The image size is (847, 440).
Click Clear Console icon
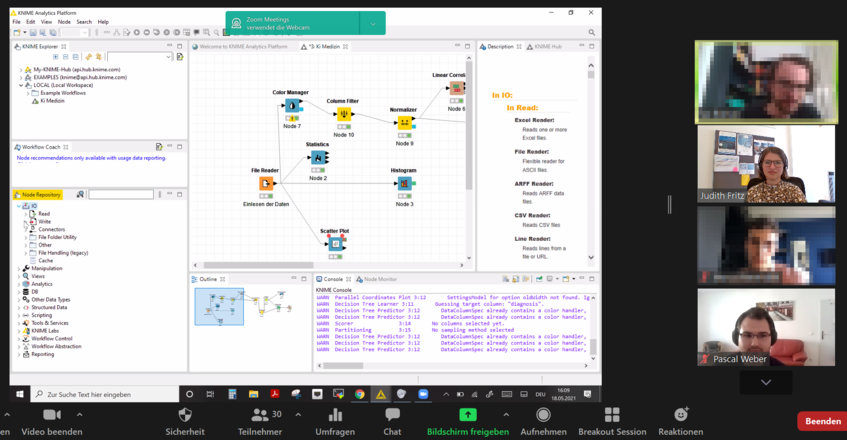(506, 279)
